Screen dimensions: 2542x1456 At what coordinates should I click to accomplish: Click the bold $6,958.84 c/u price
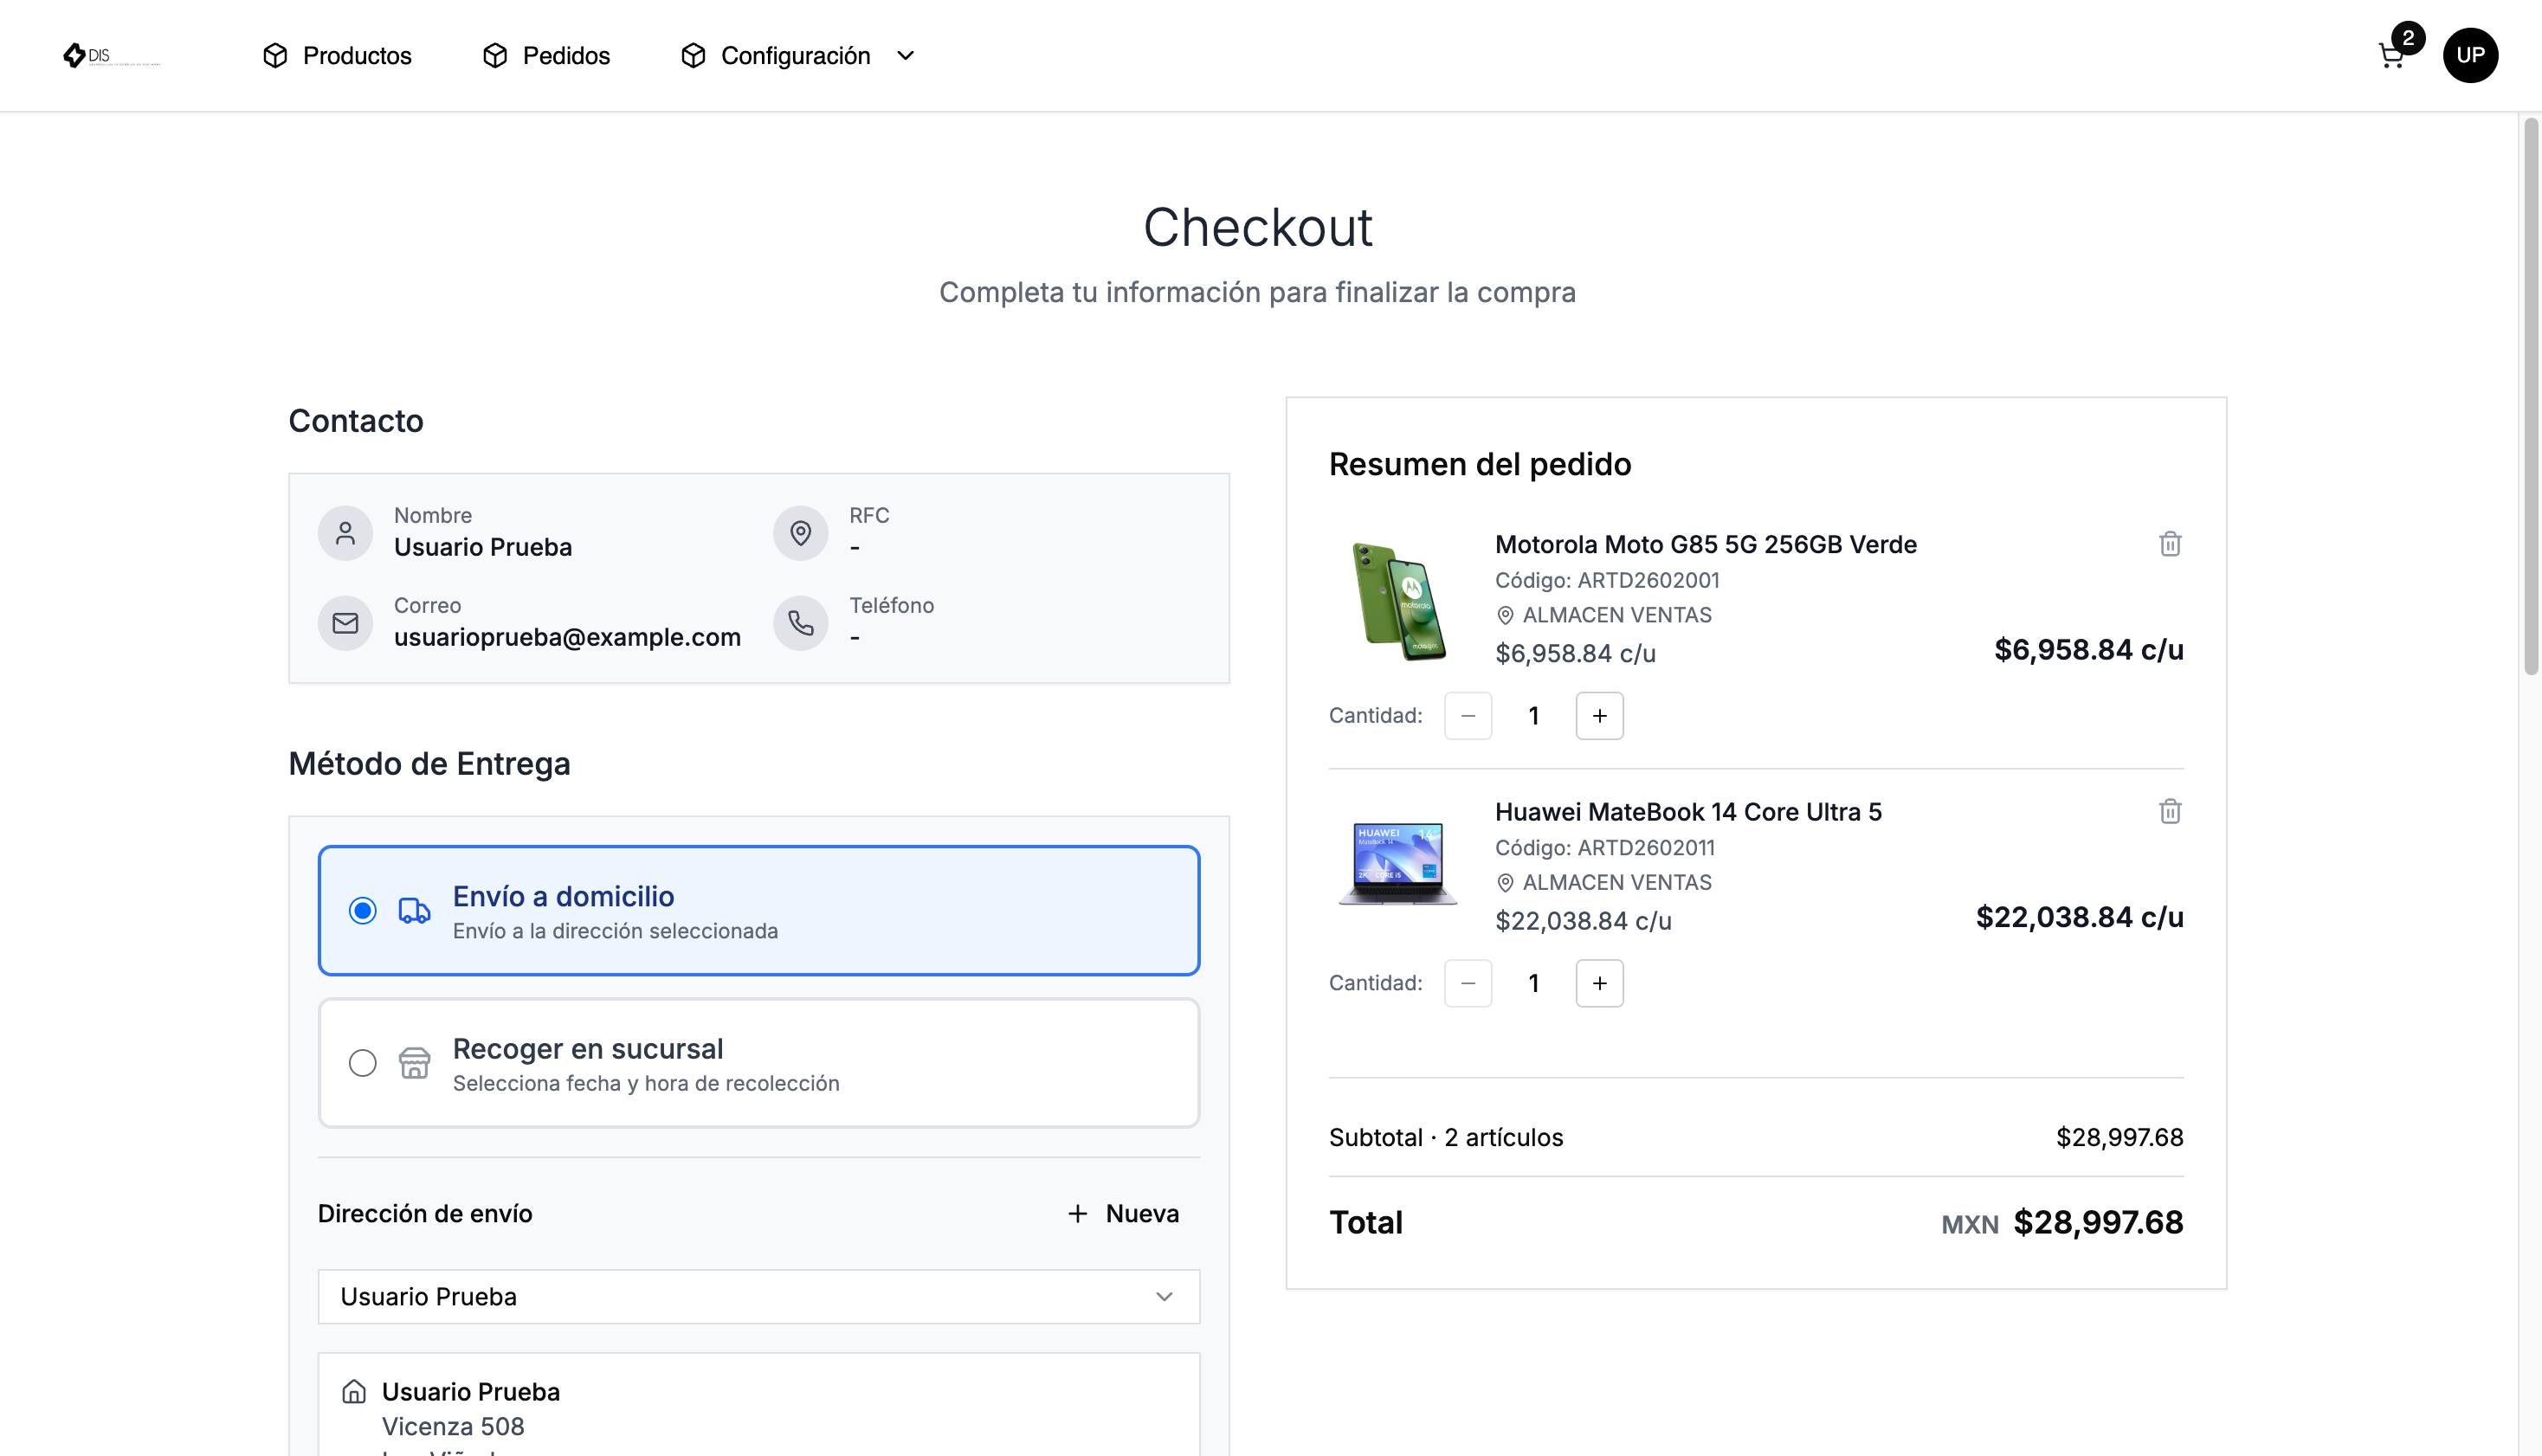(2088, 650)
